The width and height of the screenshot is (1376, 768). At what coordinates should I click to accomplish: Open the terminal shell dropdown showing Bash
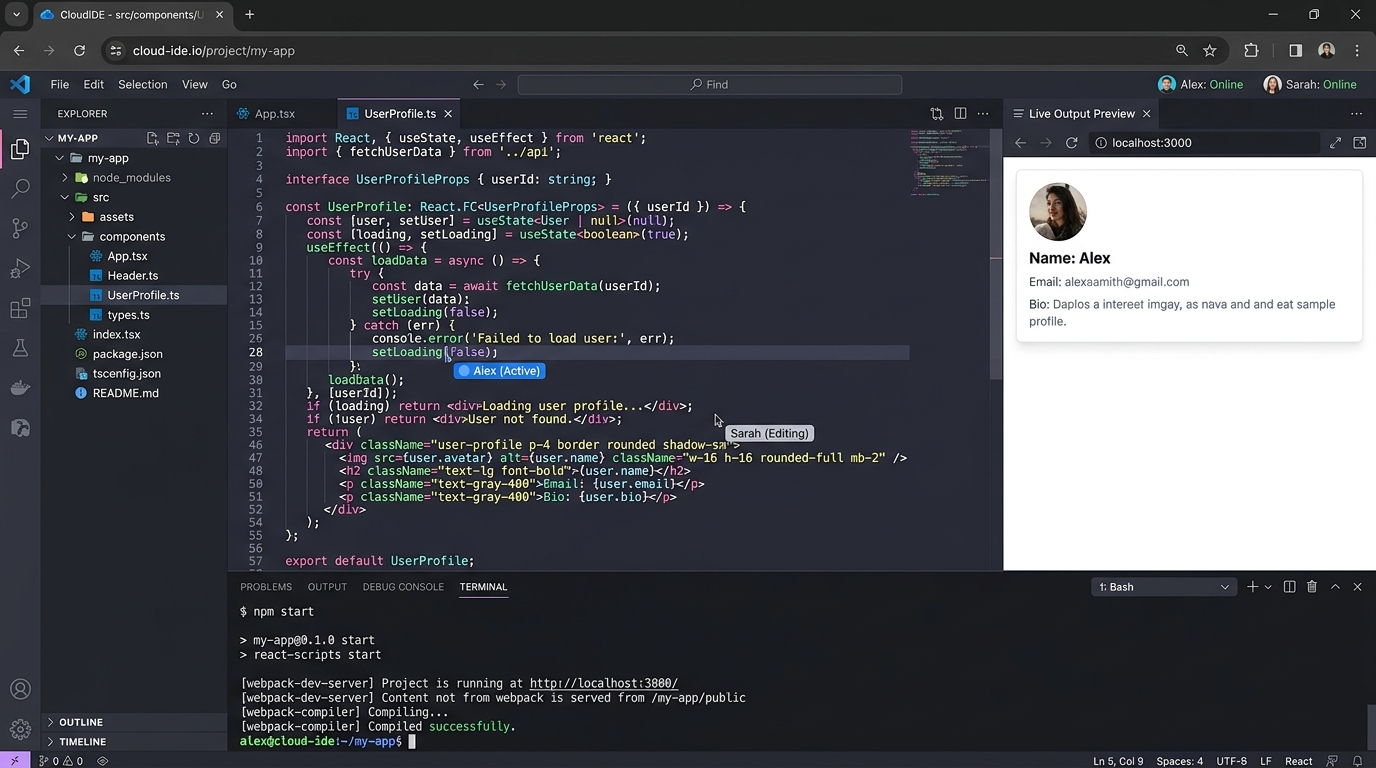coord(1164,587)
